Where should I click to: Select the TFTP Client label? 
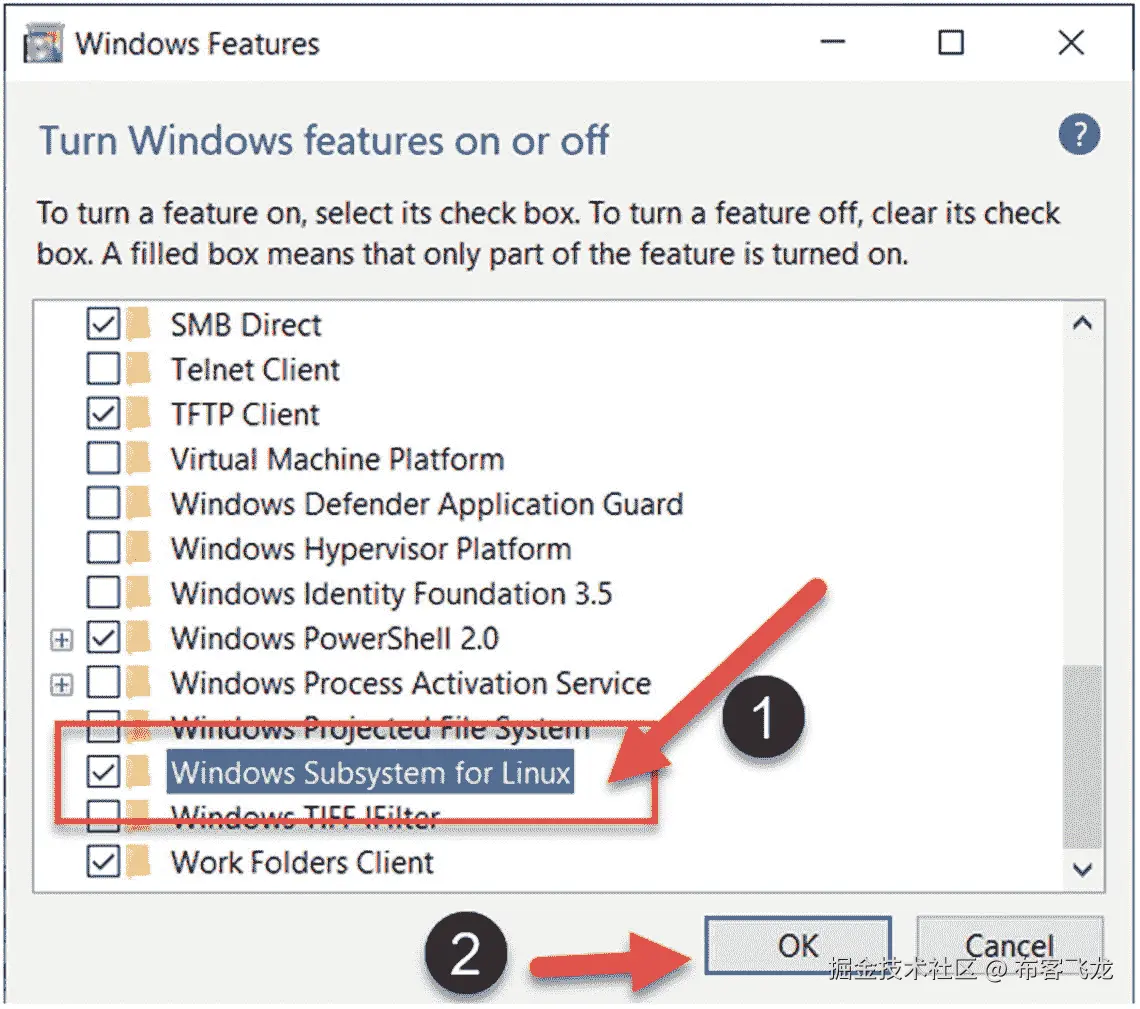[x=245, y=415]
